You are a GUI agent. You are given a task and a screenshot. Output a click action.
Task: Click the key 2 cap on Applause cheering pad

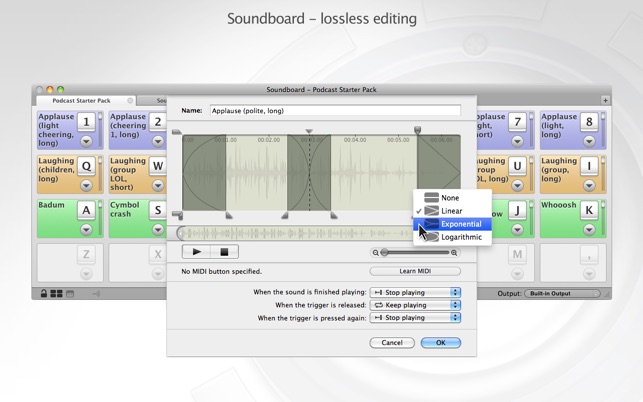[158, 122]
